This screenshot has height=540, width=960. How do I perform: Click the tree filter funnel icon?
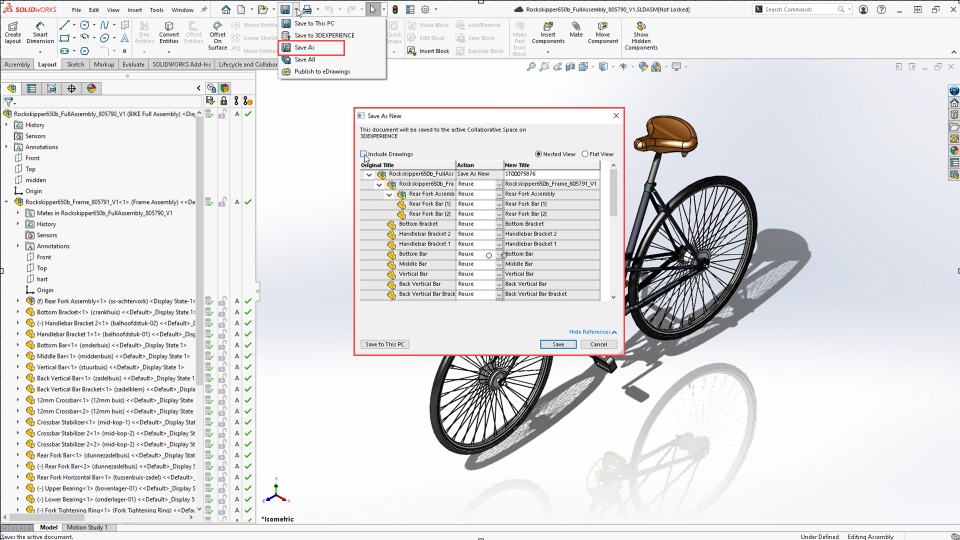(9, 102)
